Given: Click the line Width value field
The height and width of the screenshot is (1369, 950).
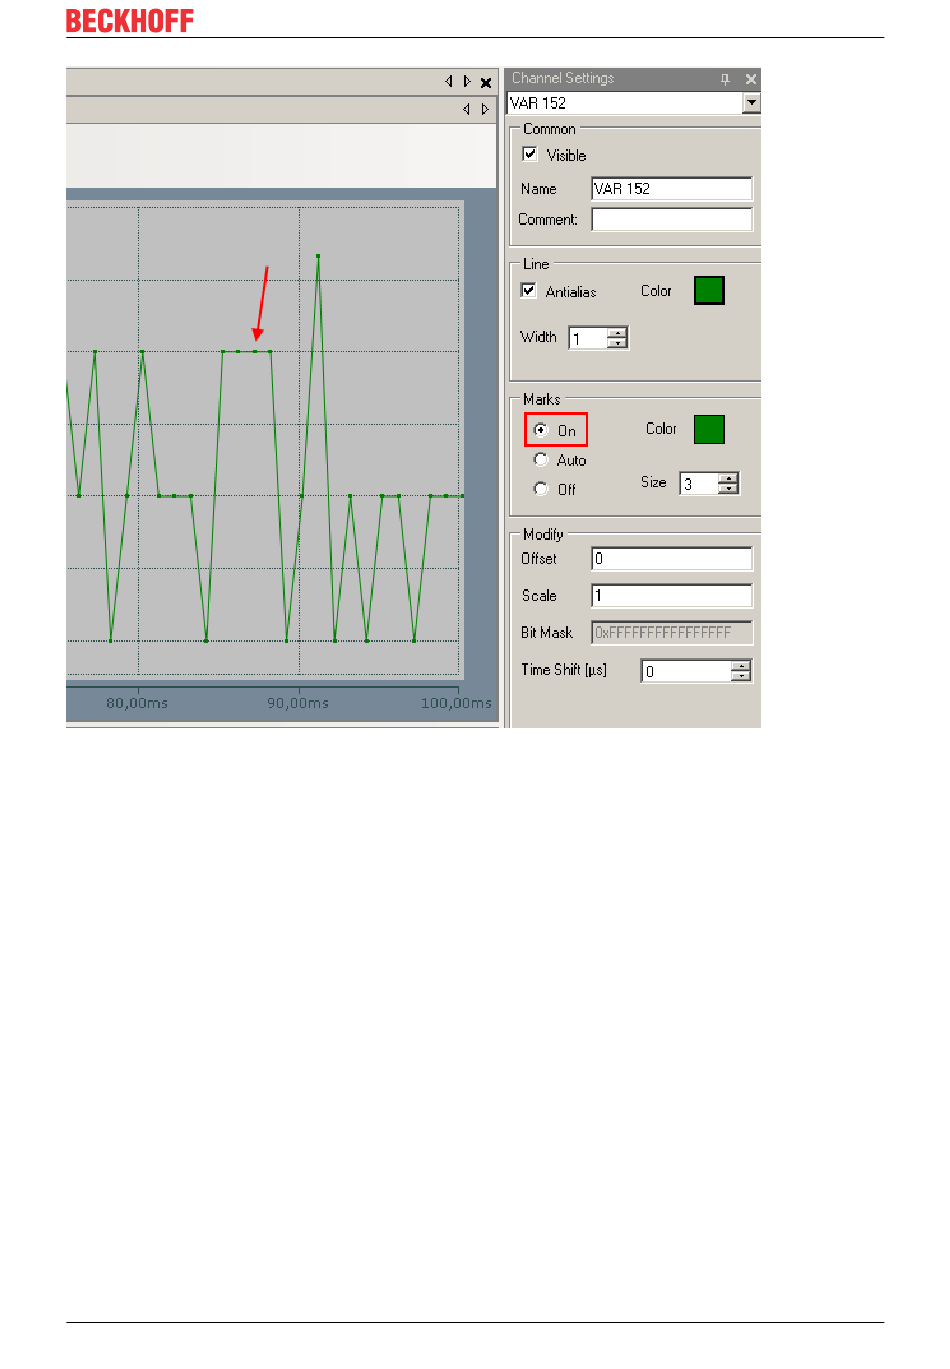Looking at the screenshot, I should click(x=589, y=338).
